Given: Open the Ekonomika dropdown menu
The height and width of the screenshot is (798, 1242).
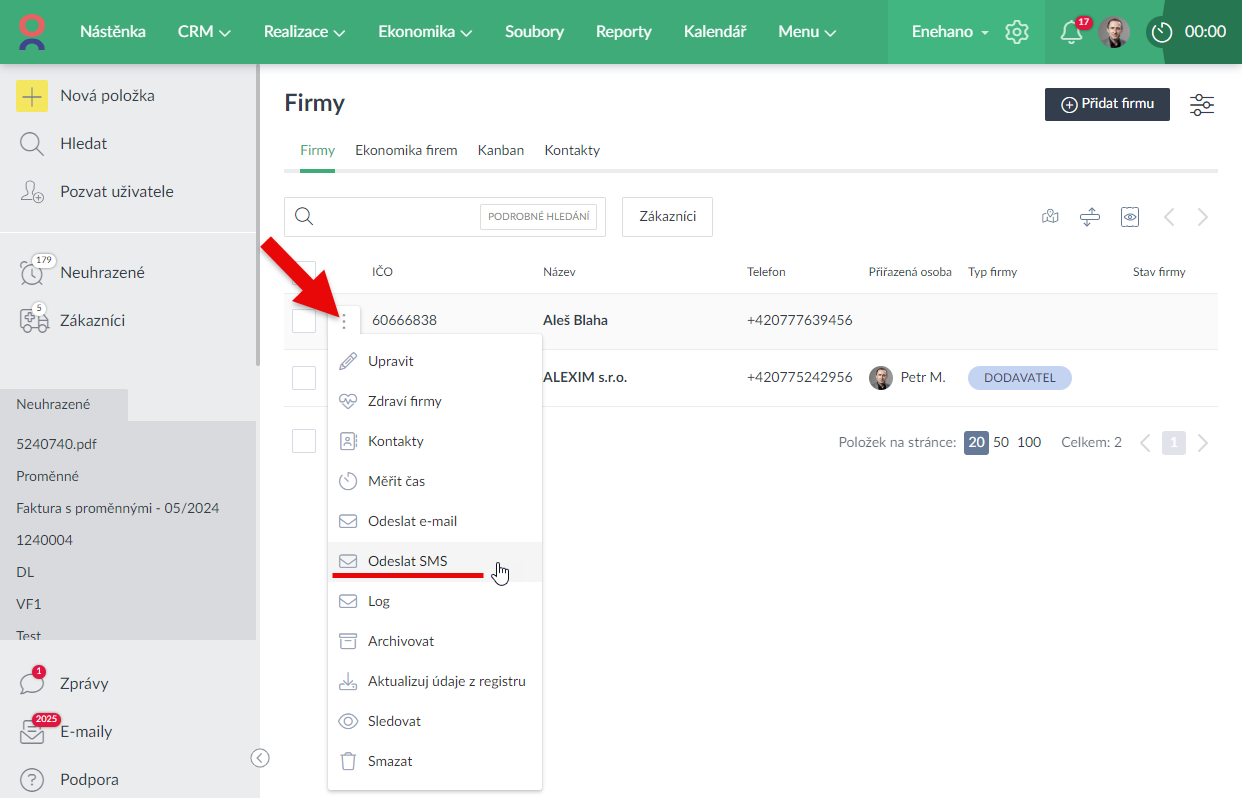Looking at the screenshot, I should click(x=425, y=32).
